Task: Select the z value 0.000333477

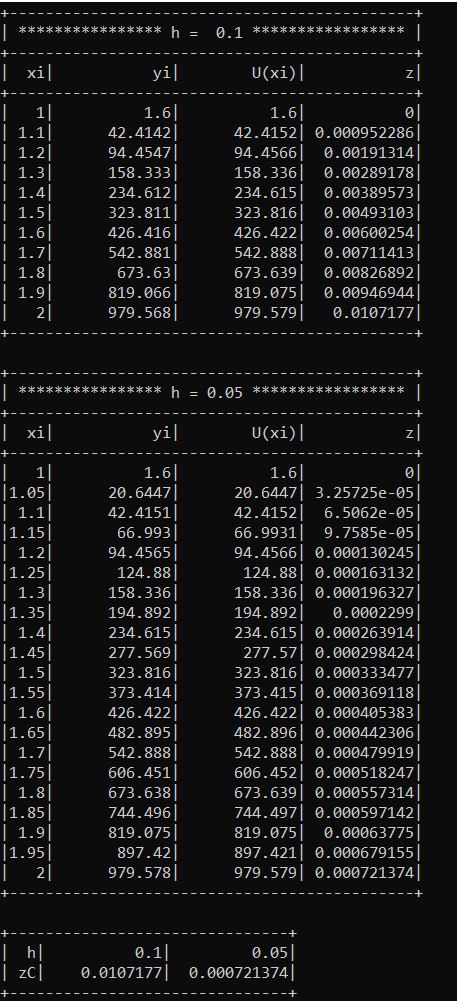Action: click(x=365, y=672)
